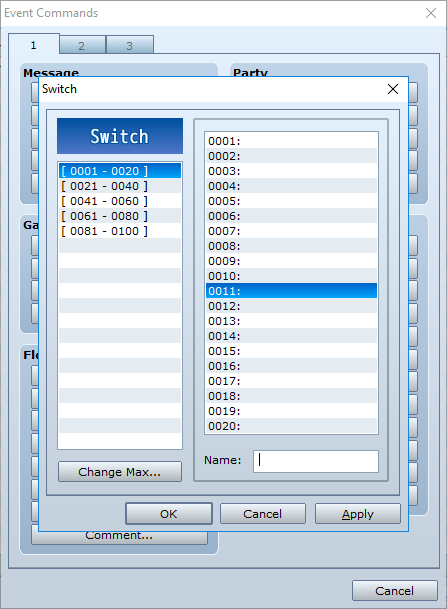447x609 pixels.
Task: Select switch 0008 in the list
Action: pyautogui.click(x=291, y=246)
